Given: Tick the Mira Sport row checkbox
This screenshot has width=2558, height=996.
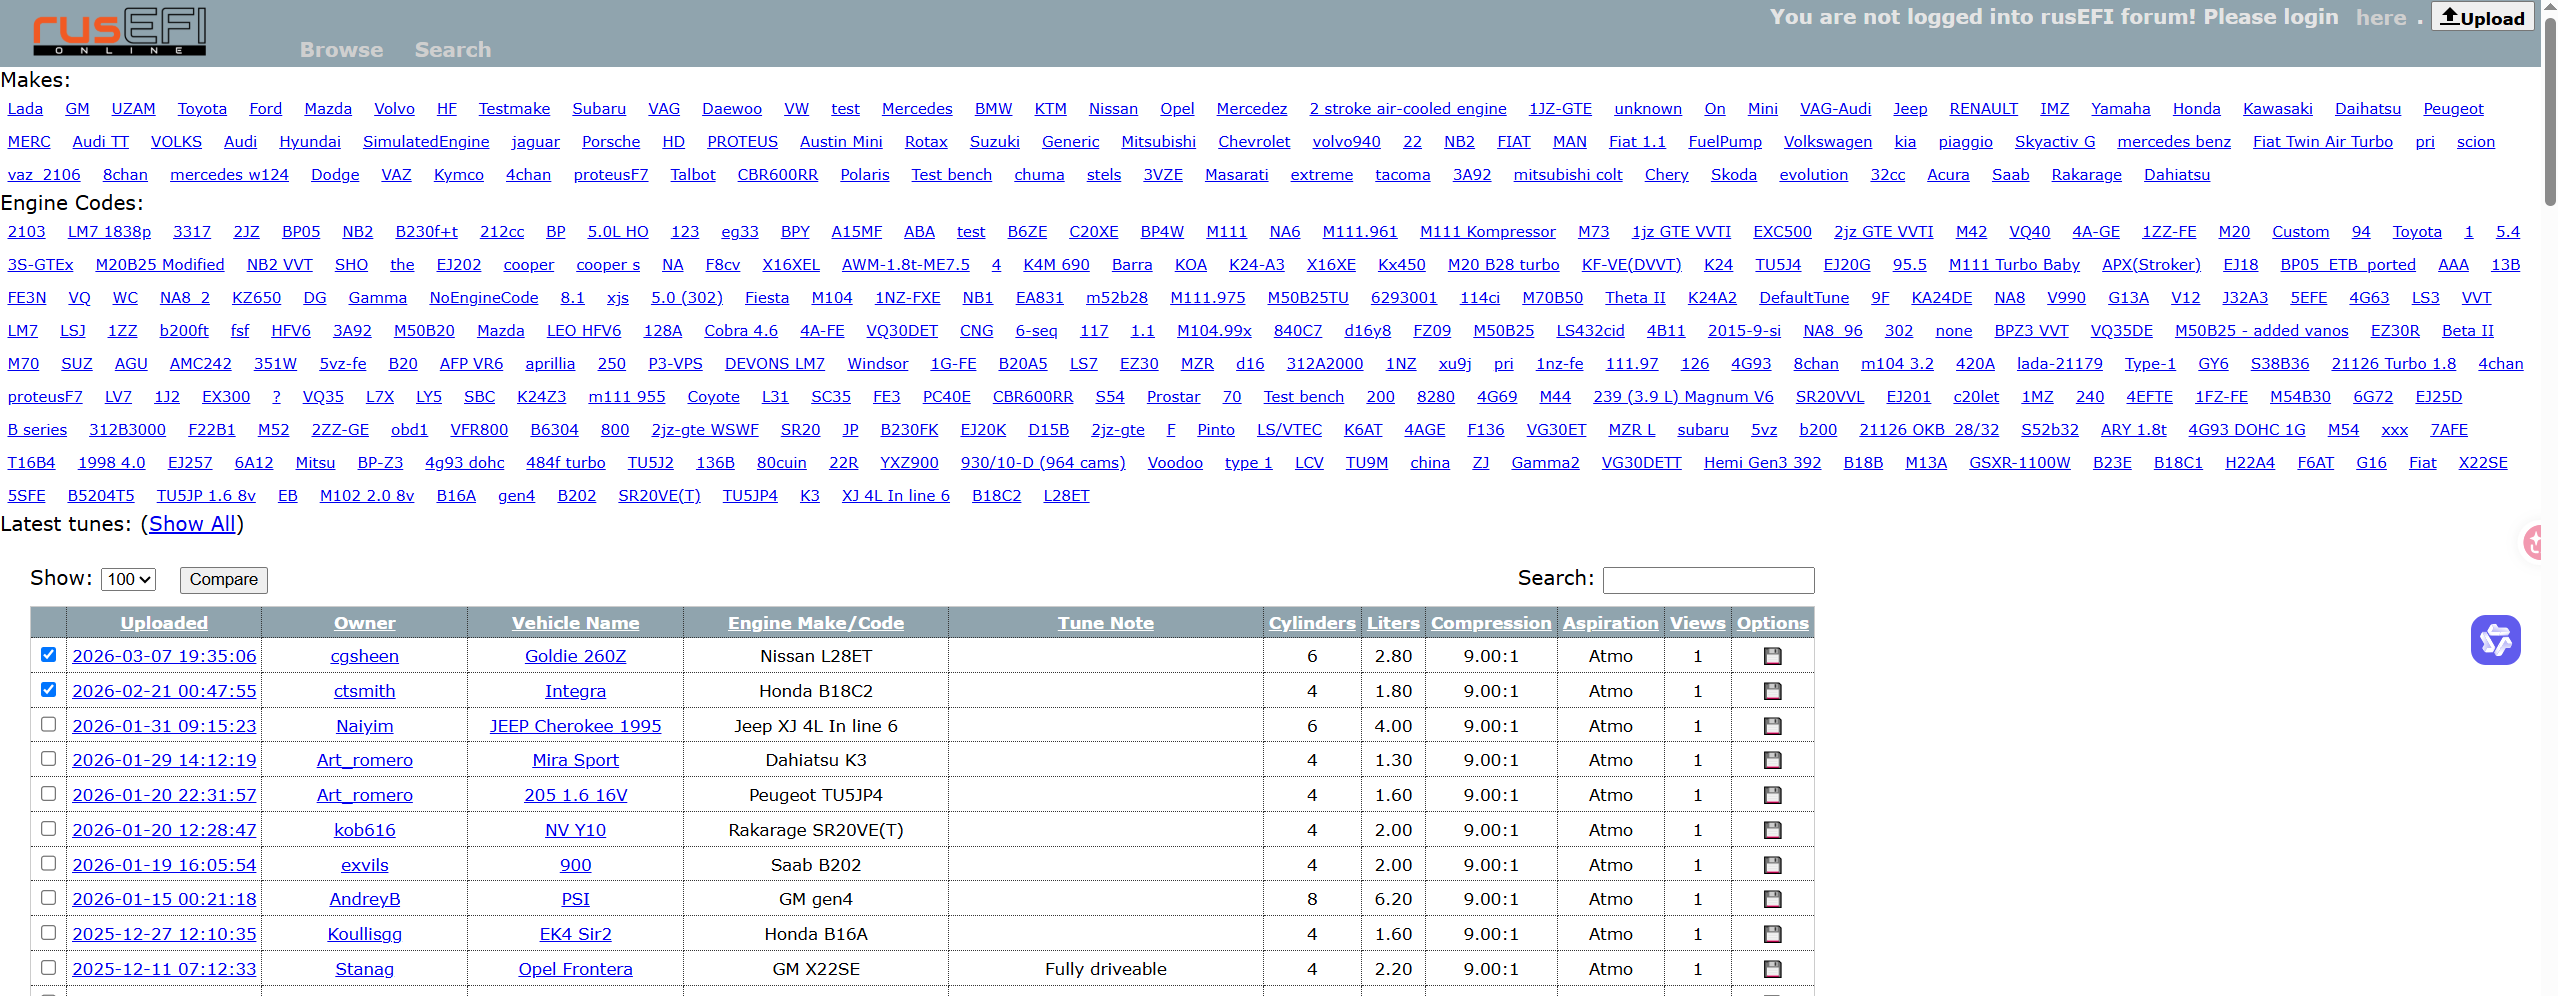Looking at the screenshot, I should point(48,759).
